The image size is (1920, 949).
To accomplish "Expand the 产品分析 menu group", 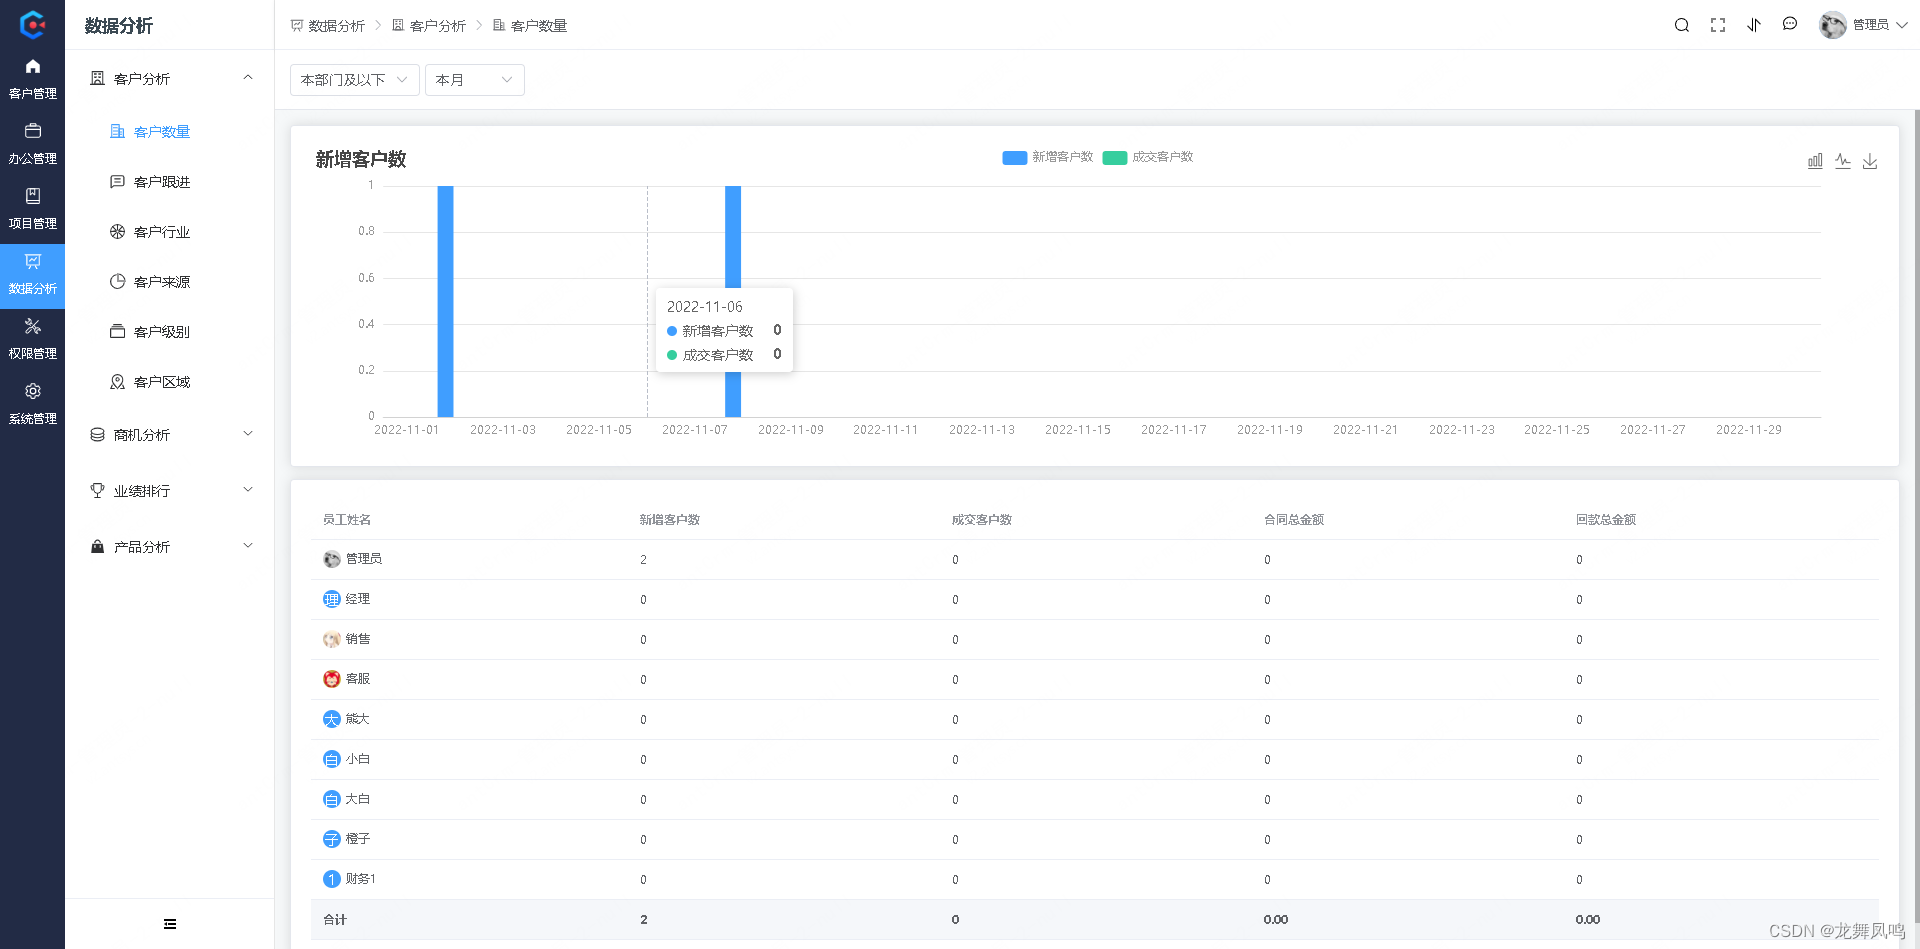I will [x=170, y=547].
